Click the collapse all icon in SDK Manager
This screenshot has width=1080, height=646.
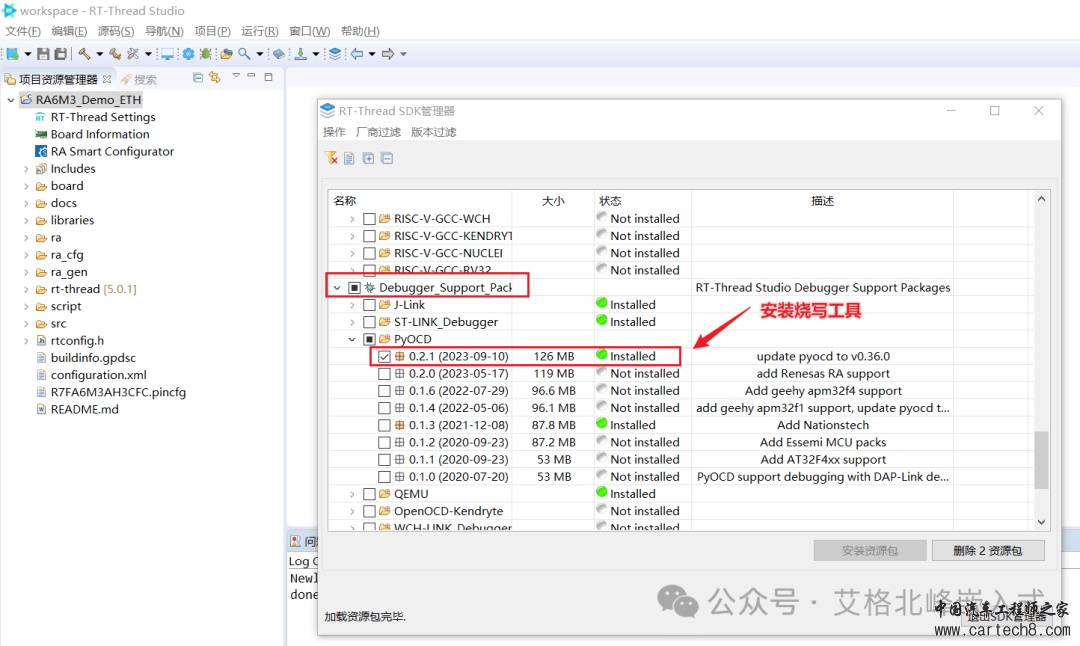(x=387, y=158)
